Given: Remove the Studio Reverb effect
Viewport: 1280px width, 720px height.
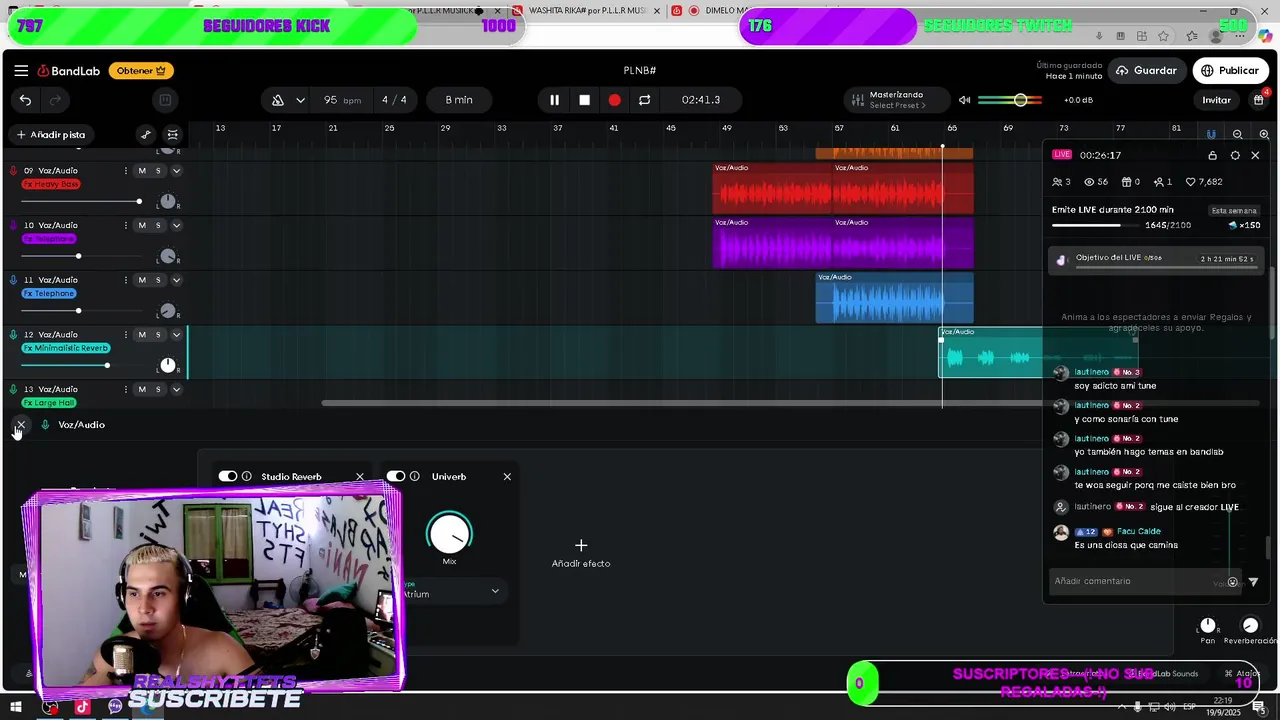Looking at the screenshot, I should click(359, 477).
